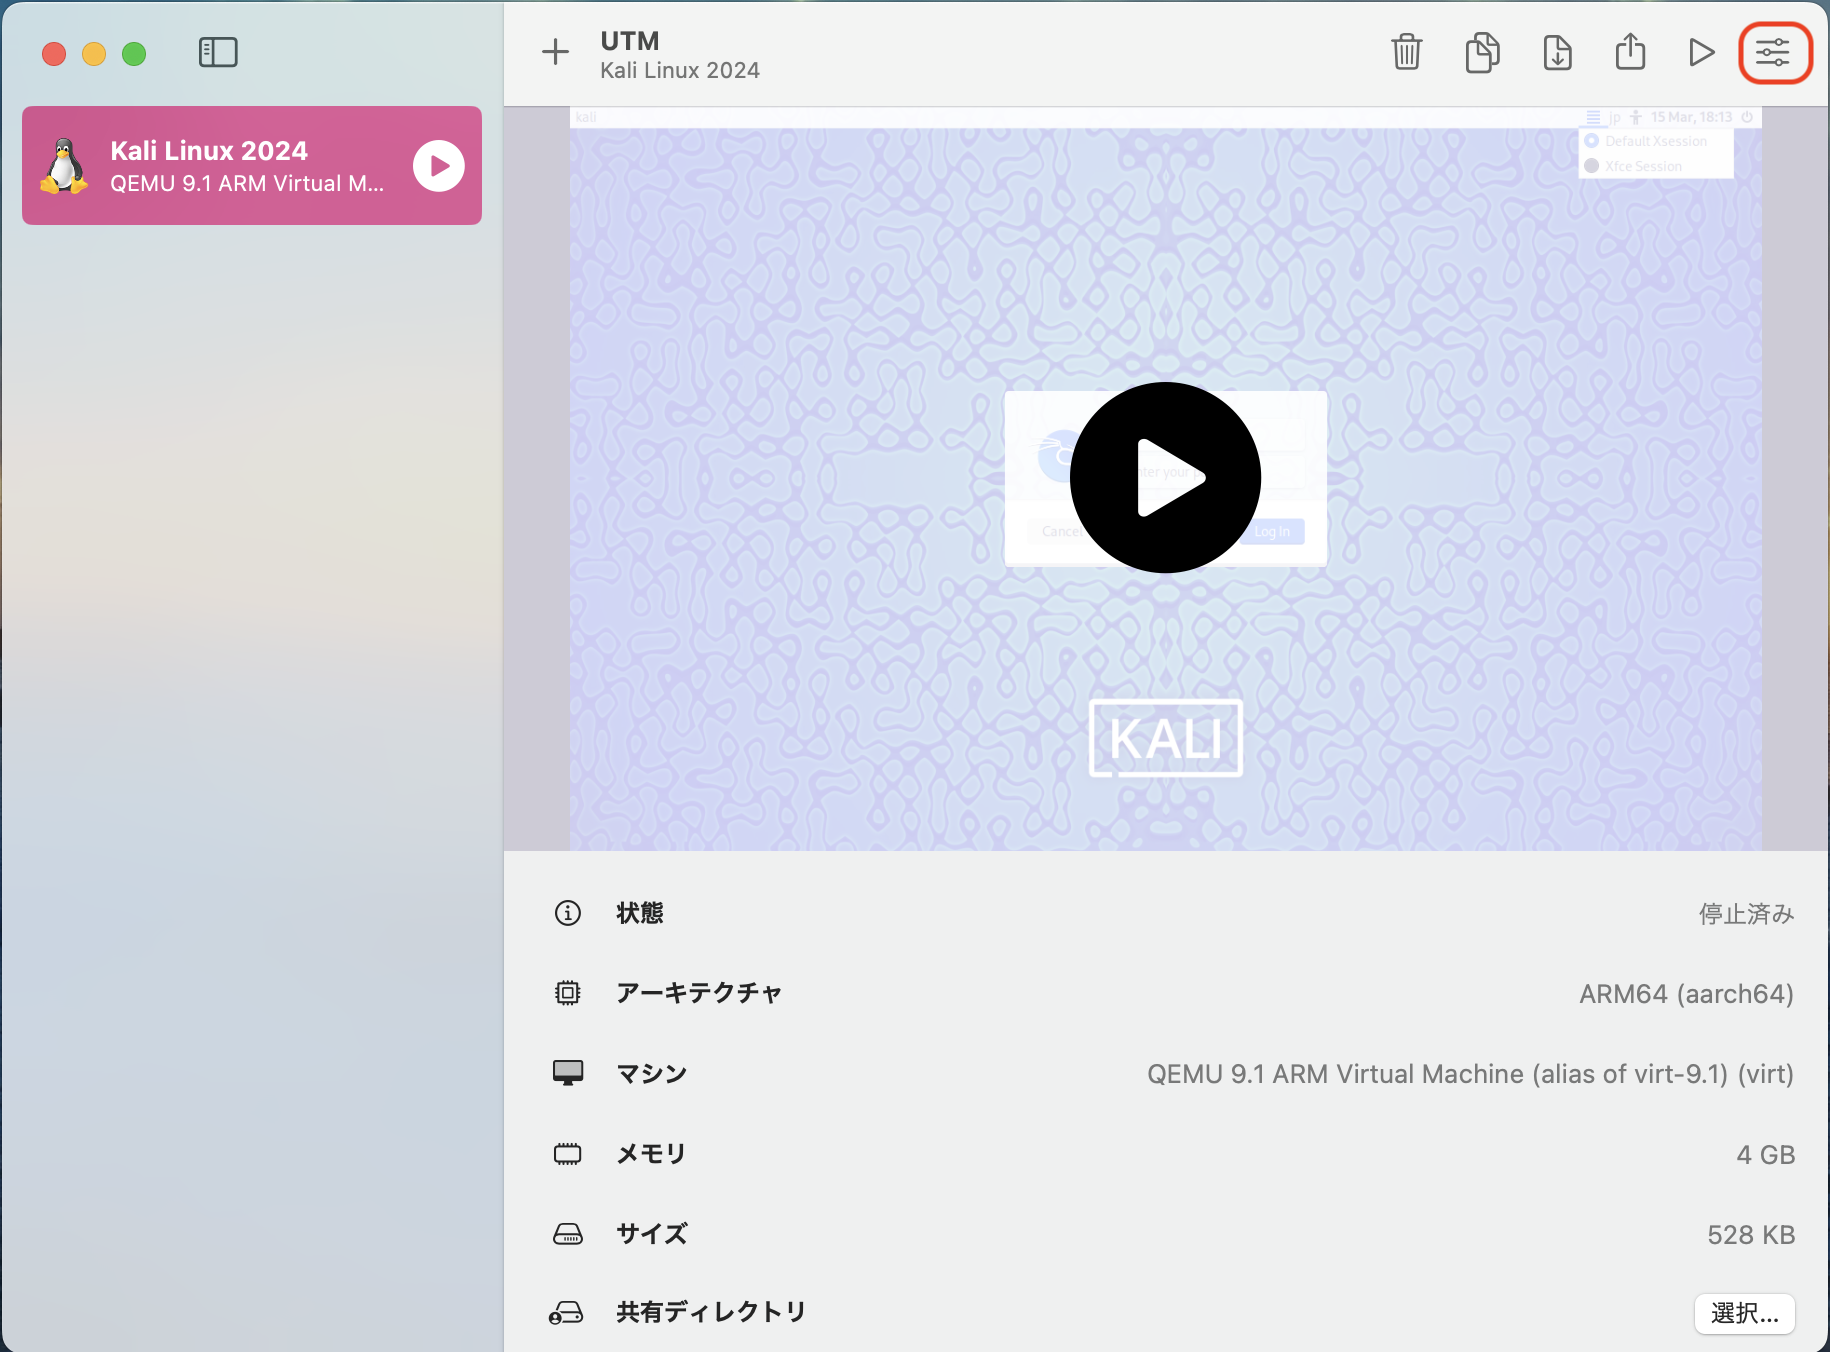Create a new virtual machine with the plus icon
This screenshot has height=1352, width=1830.
pyautogui.click(x=555, y=53)
